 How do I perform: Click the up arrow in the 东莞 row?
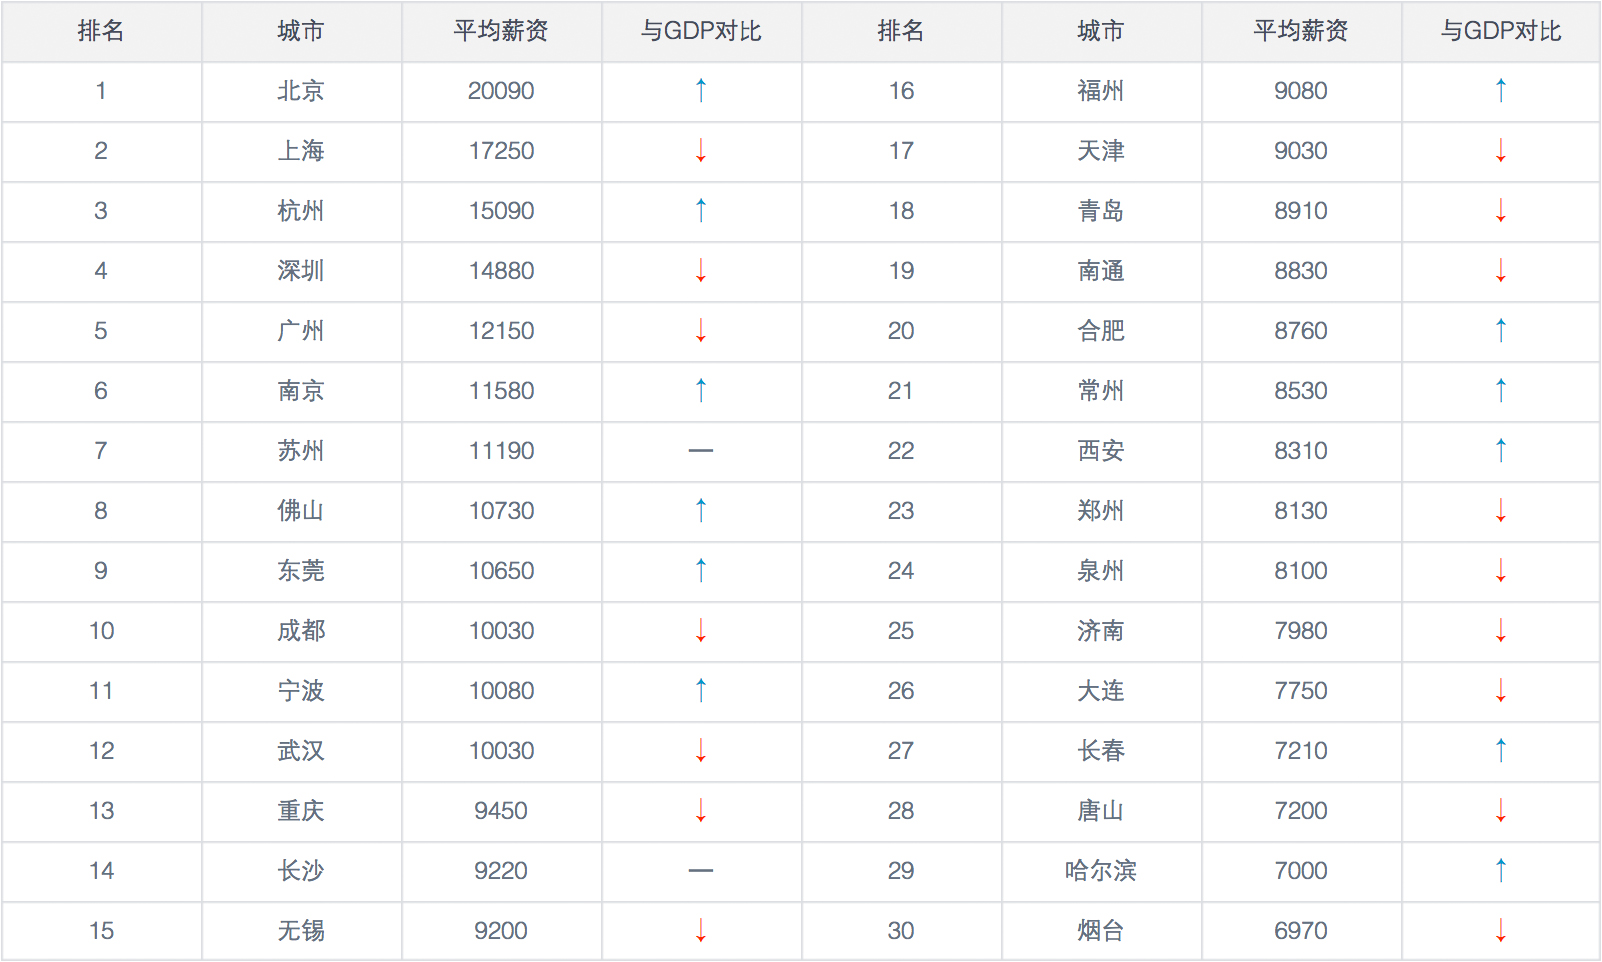[701, 571]
